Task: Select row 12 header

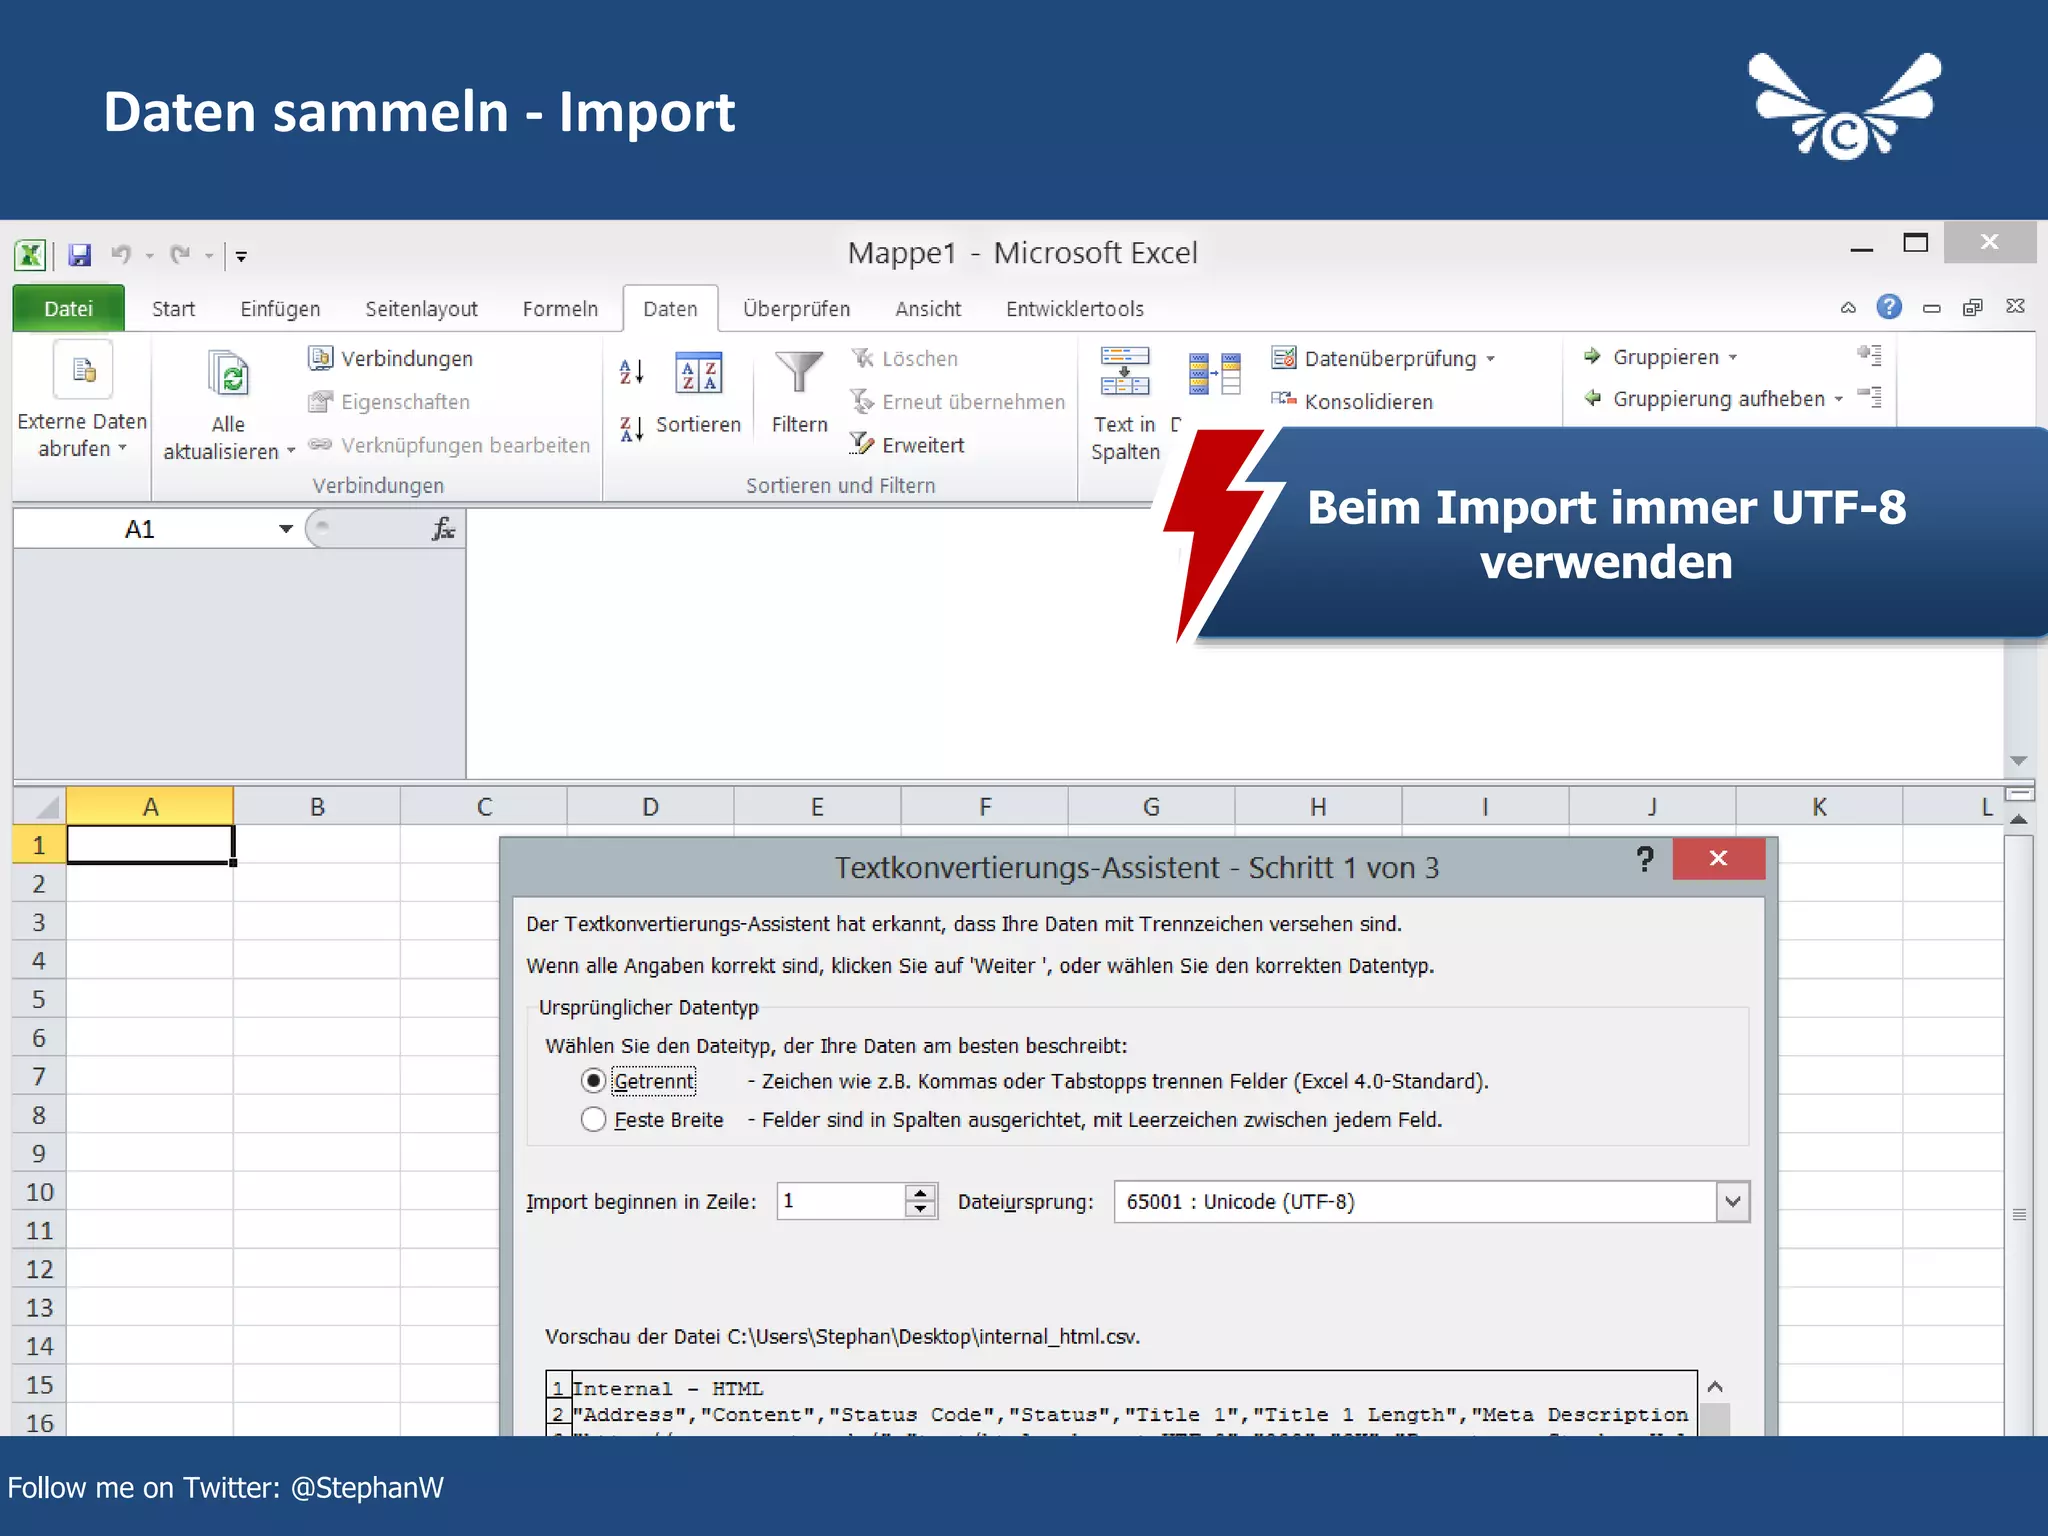Action: (39, 1269)
